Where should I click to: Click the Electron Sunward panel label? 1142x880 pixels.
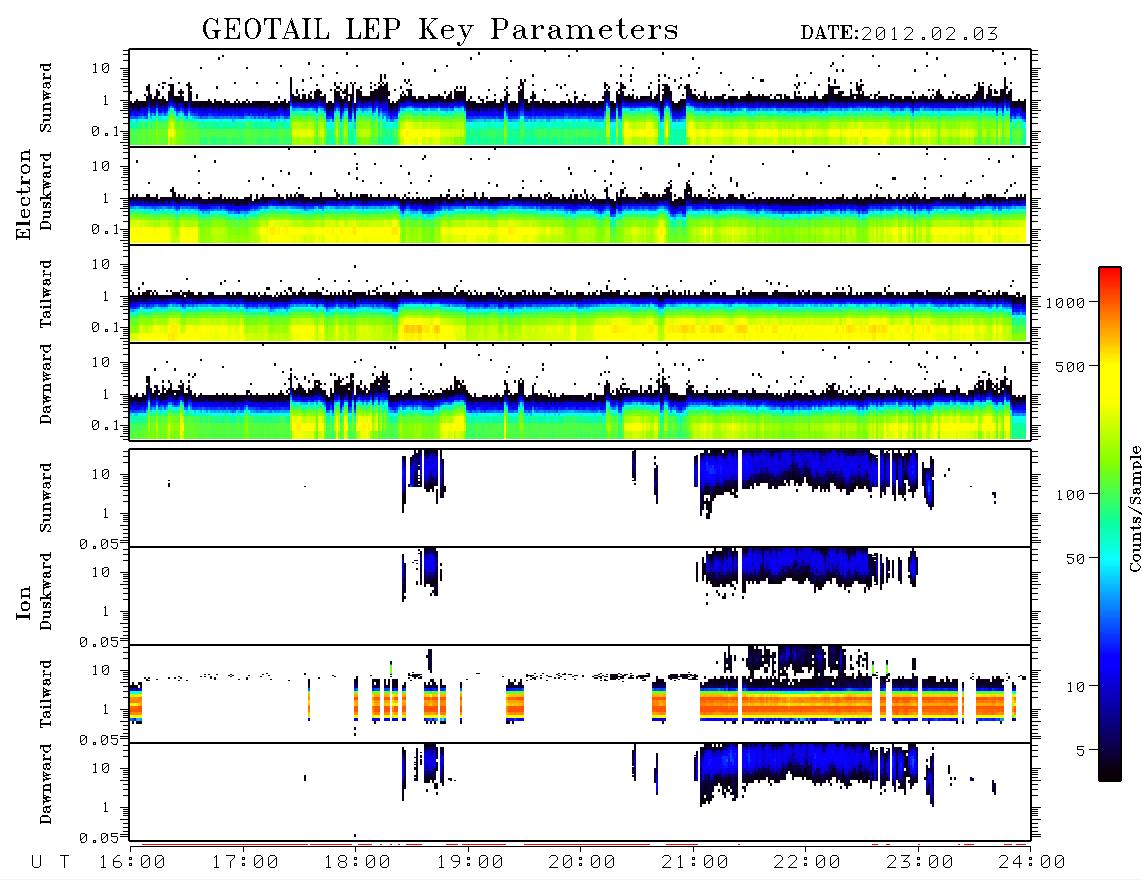[x=46, y=98]
